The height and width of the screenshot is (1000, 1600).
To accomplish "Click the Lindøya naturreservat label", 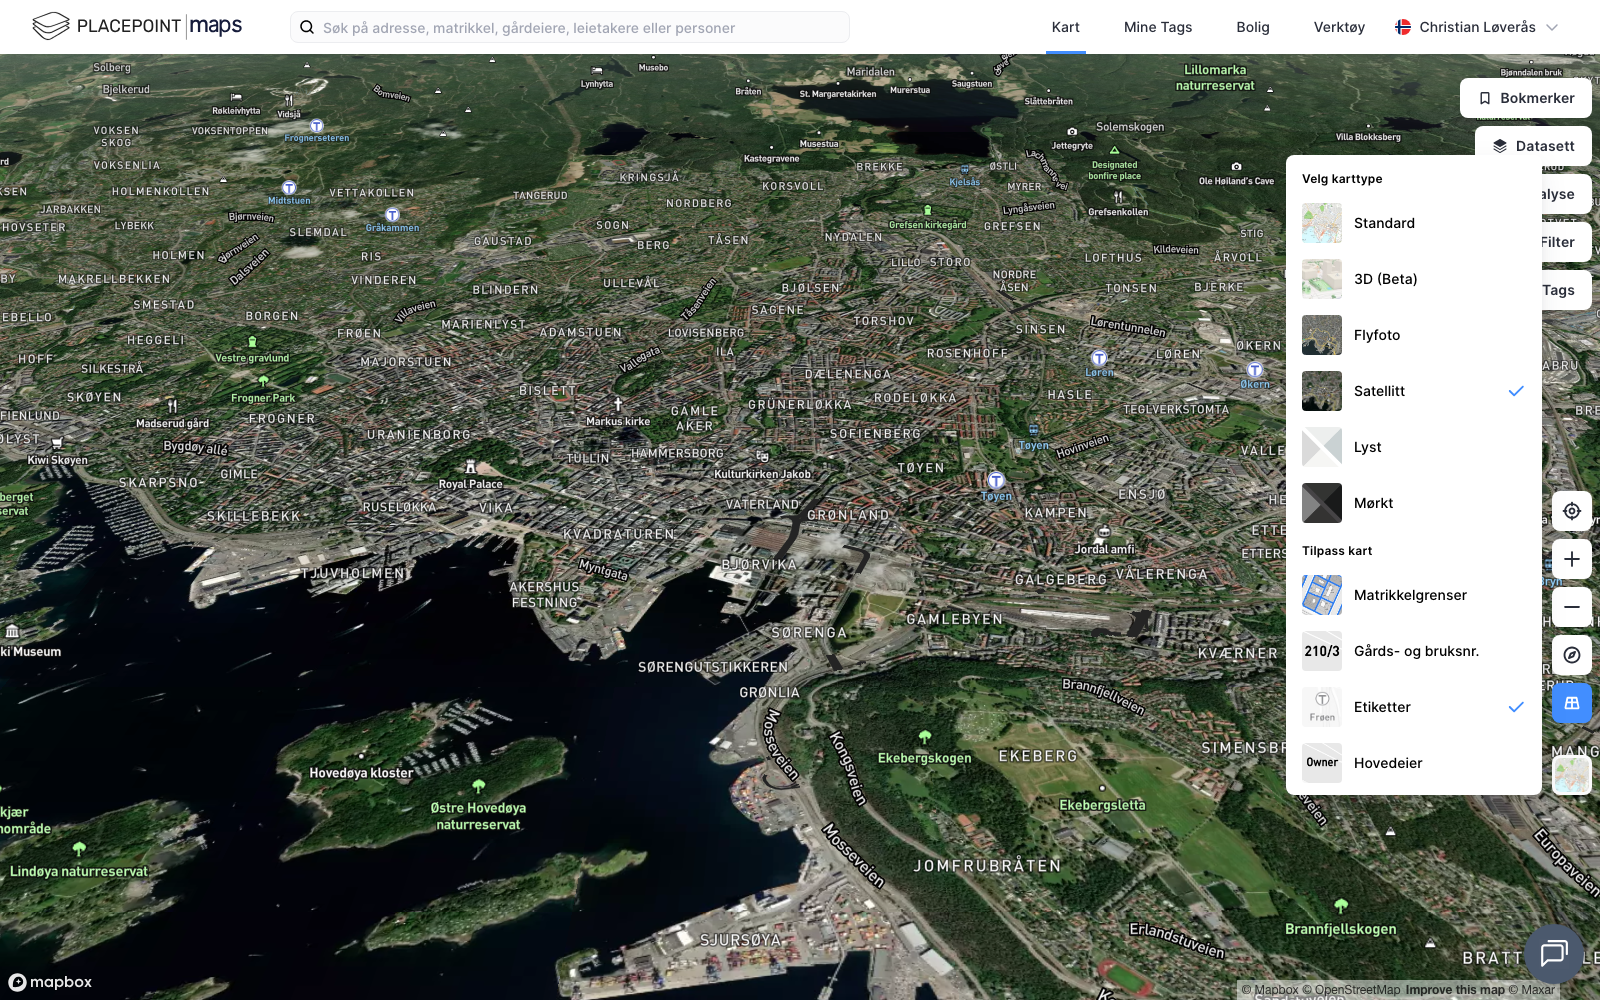I will tap(79, 872).
